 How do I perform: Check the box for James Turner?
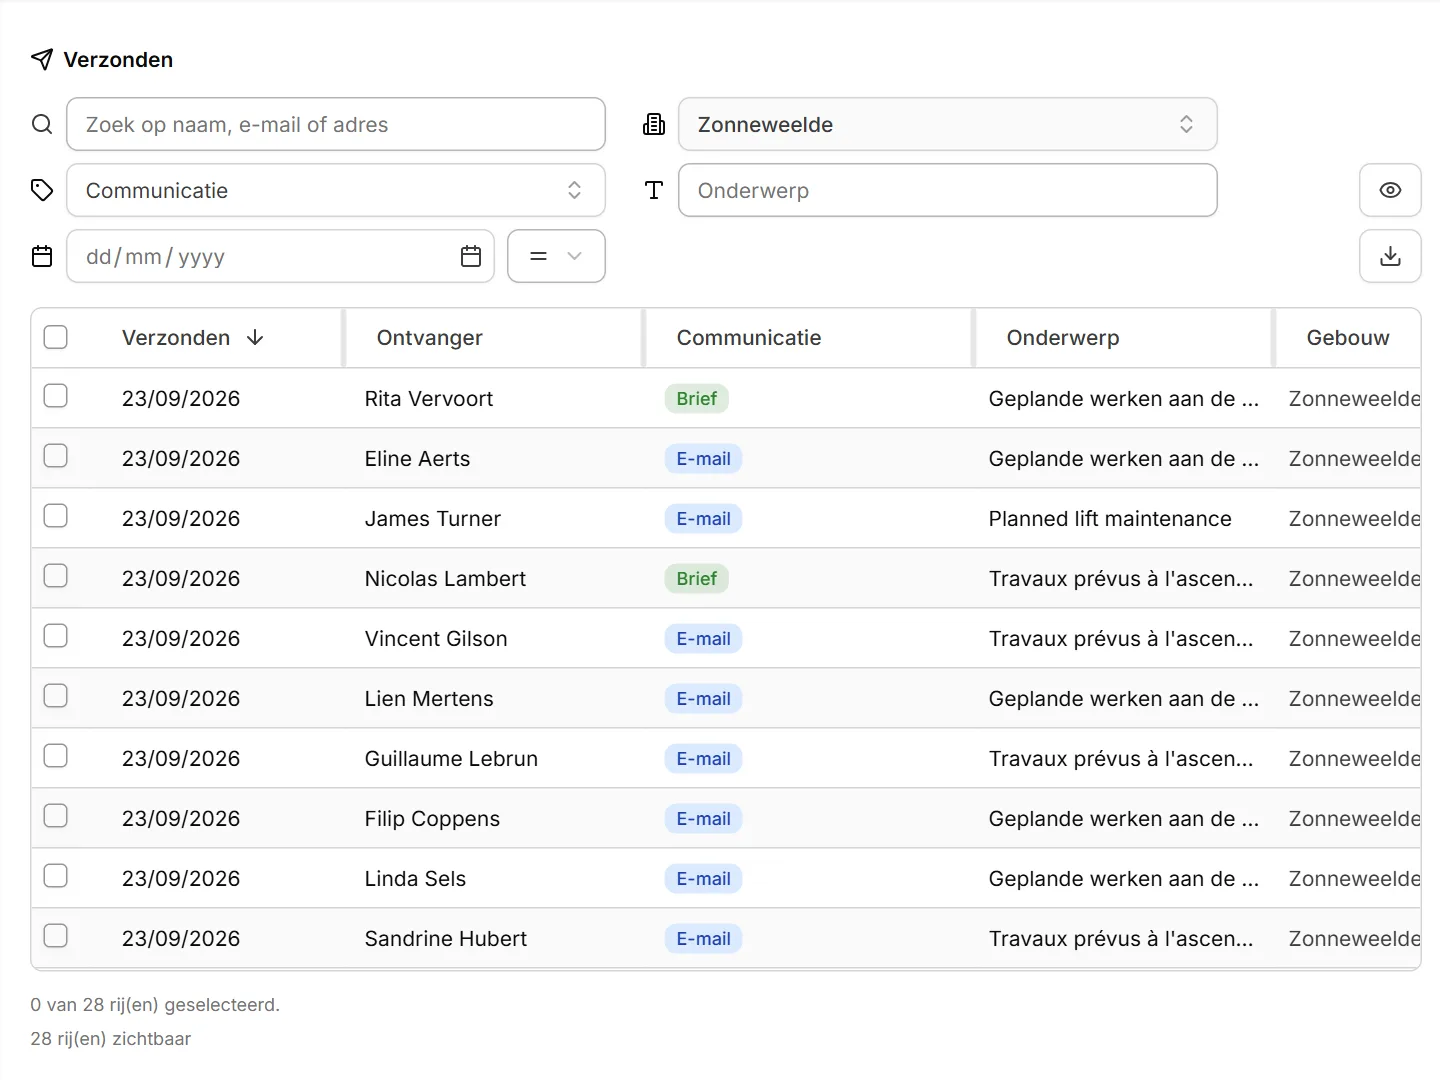(x=56, y=516)
